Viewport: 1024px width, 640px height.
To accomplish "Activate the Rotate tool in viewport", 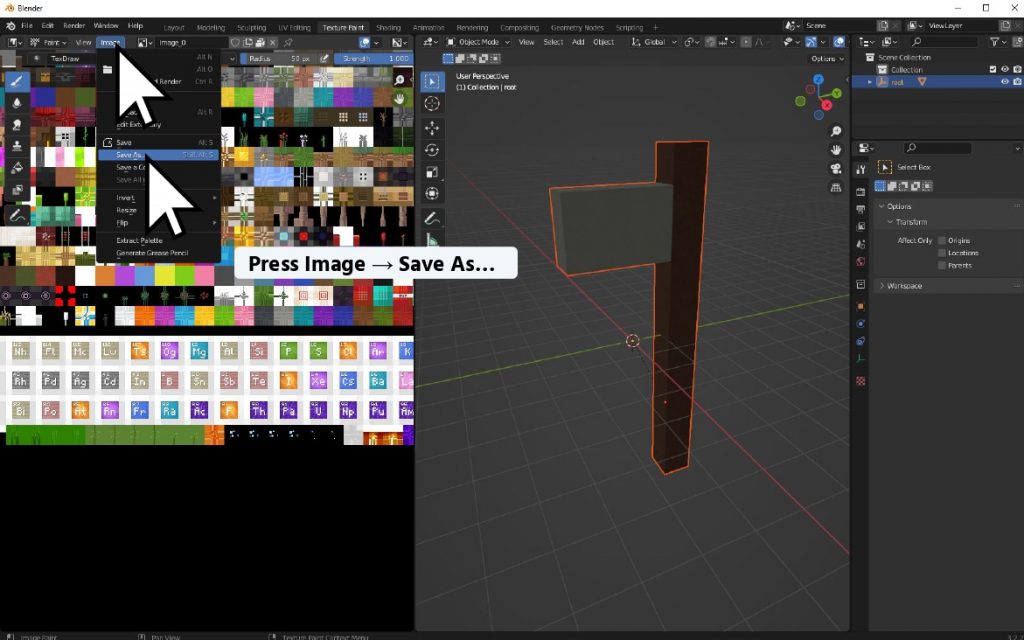I will pyautogui.click(x=432, y=150).
